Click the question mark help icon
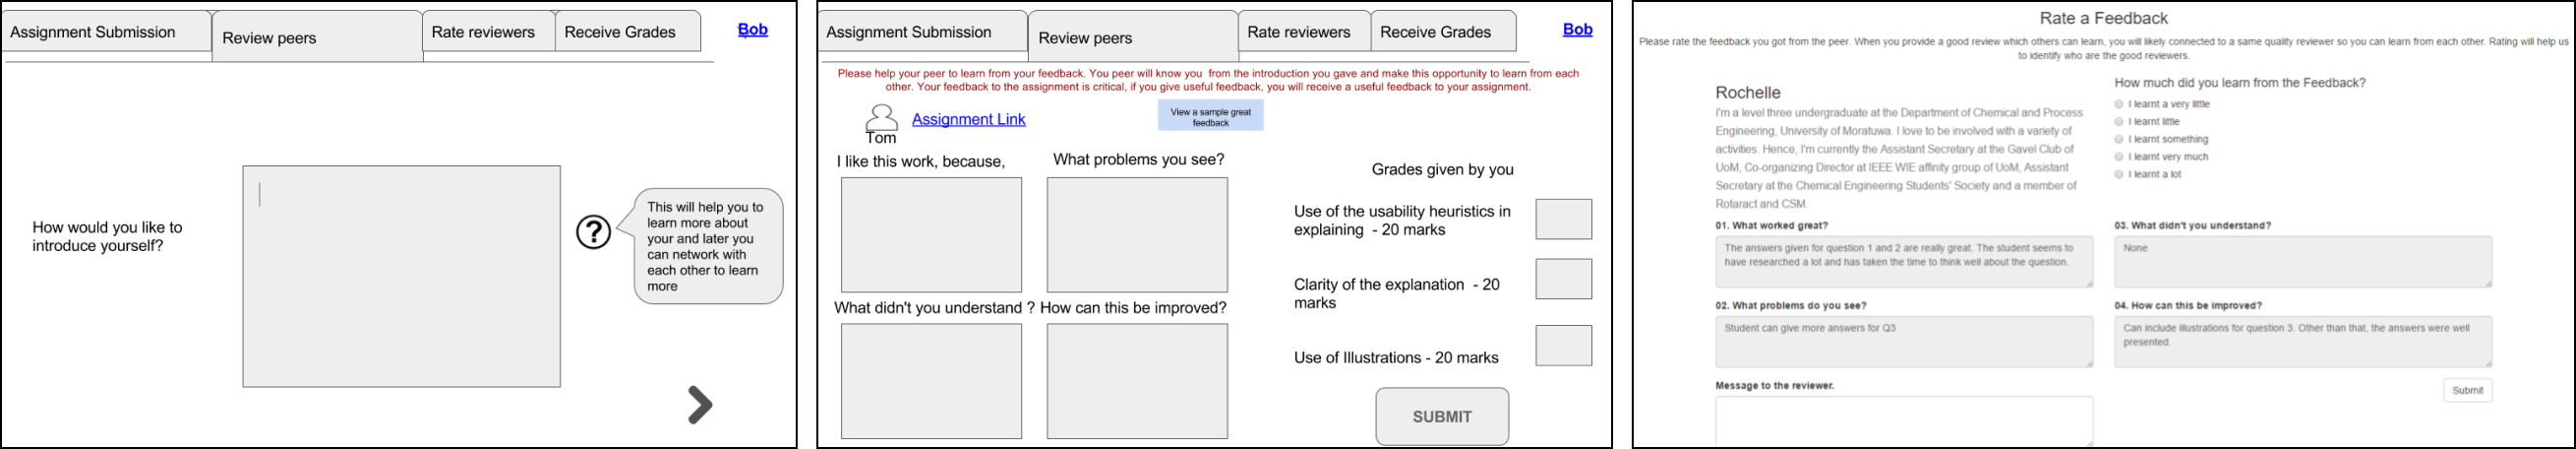Image resolution: width=2576 pixels, height=449 pixels. tap(593, 233)
